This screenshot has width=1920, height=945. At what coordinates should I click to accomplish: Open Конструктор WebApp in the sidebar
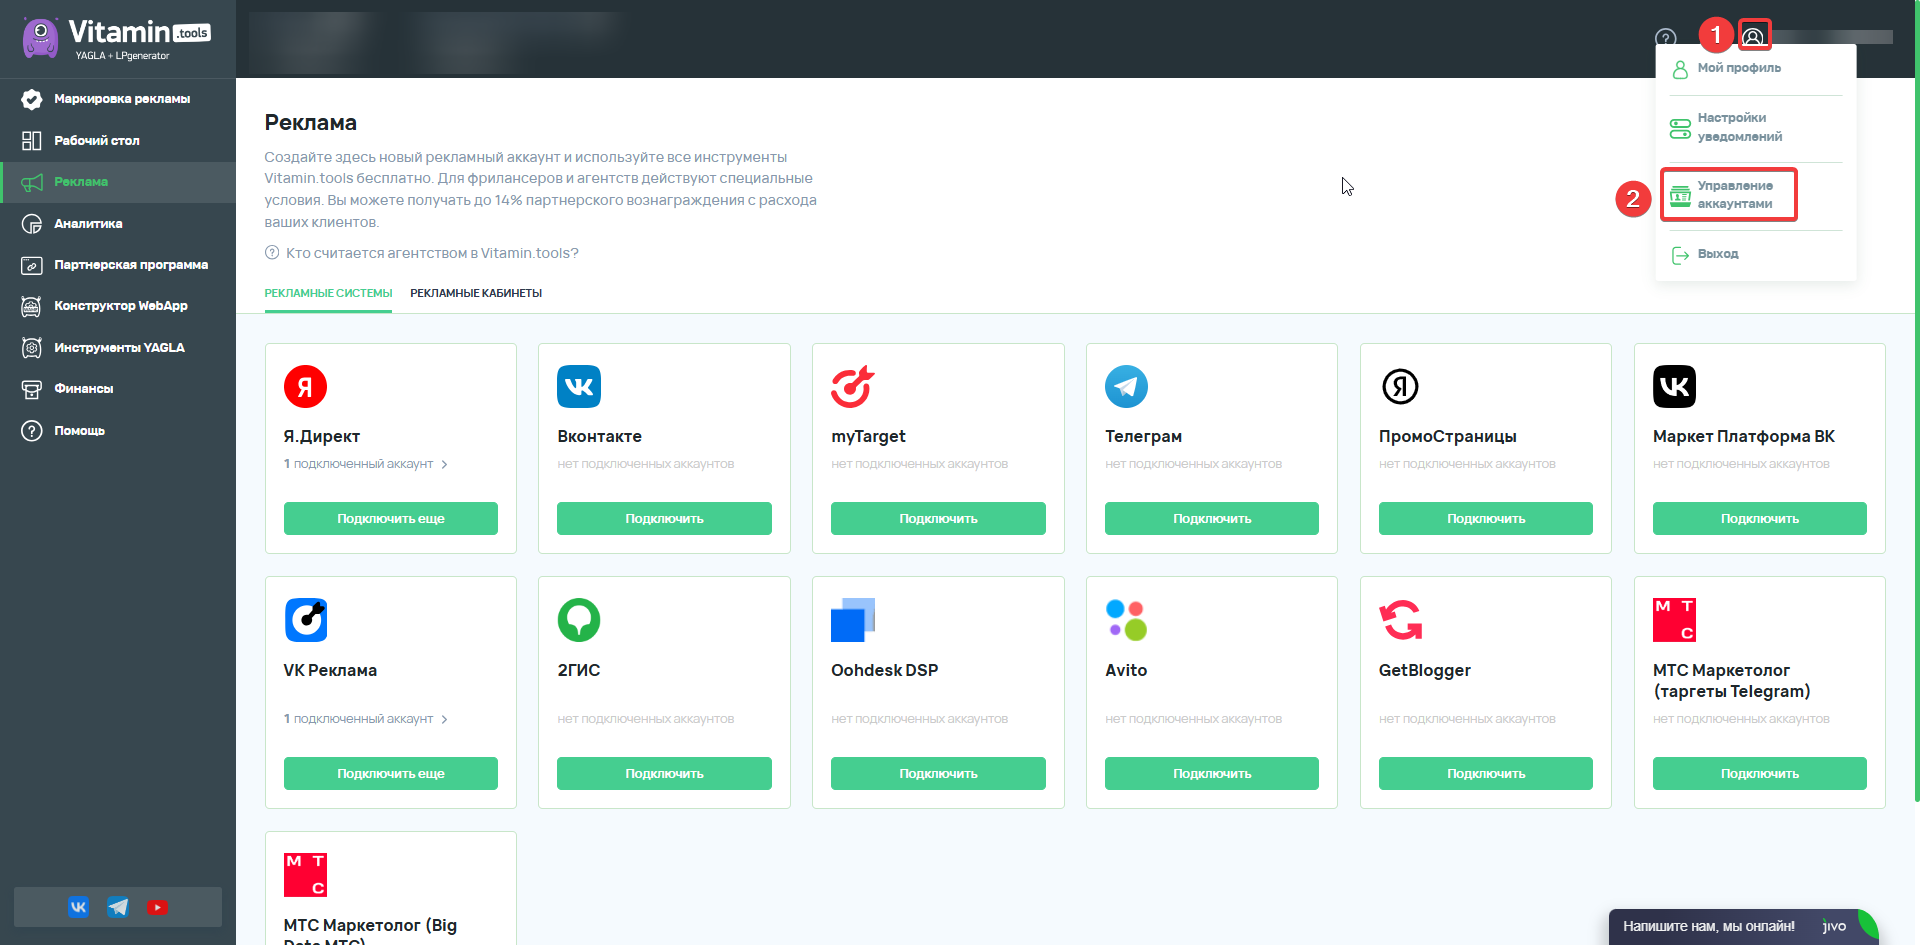click(118, 306)
